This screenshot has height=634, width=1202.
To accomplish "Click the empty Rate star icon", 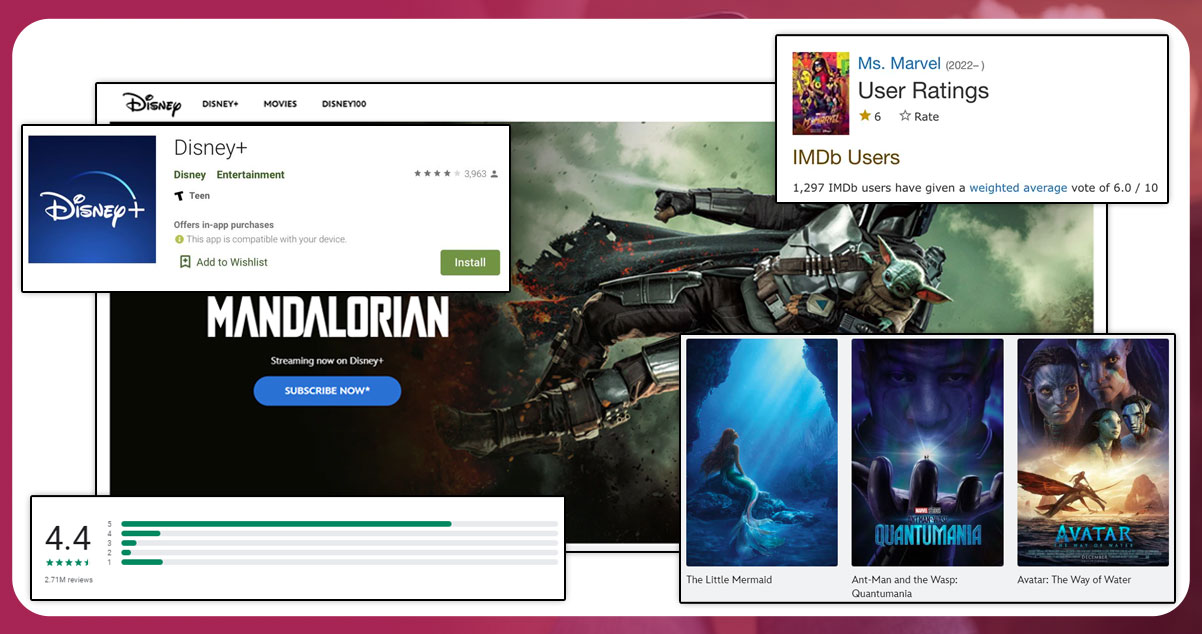I will pyautogui.click(x=905, y=116).
